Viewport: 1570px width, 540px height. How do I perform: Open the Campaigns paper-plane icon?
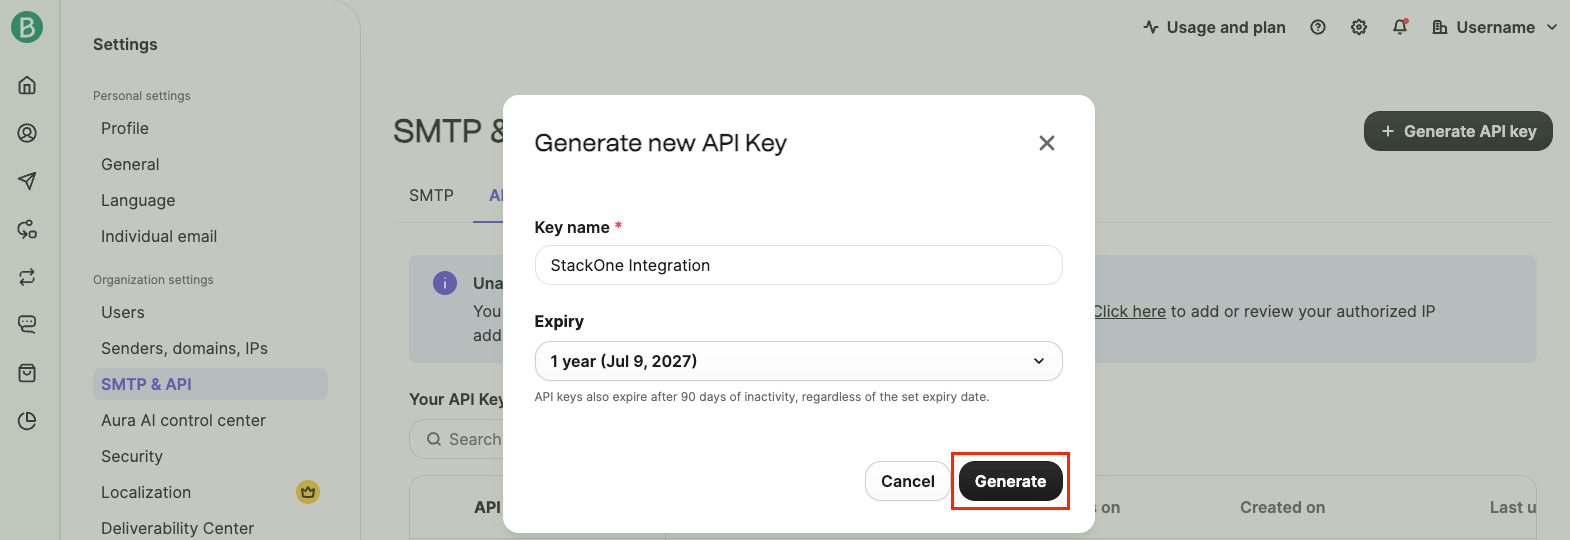pos(27,181)
